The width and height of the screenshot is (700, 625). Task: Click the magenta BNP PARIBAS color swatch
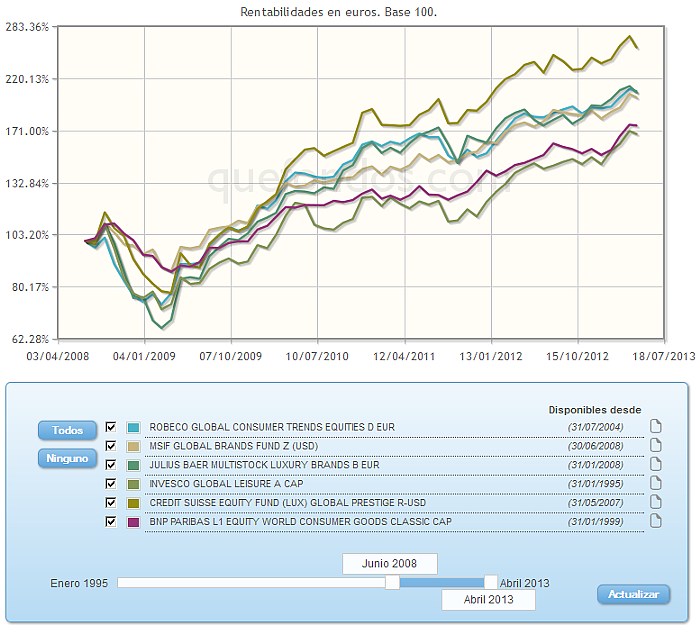(133, 522)
